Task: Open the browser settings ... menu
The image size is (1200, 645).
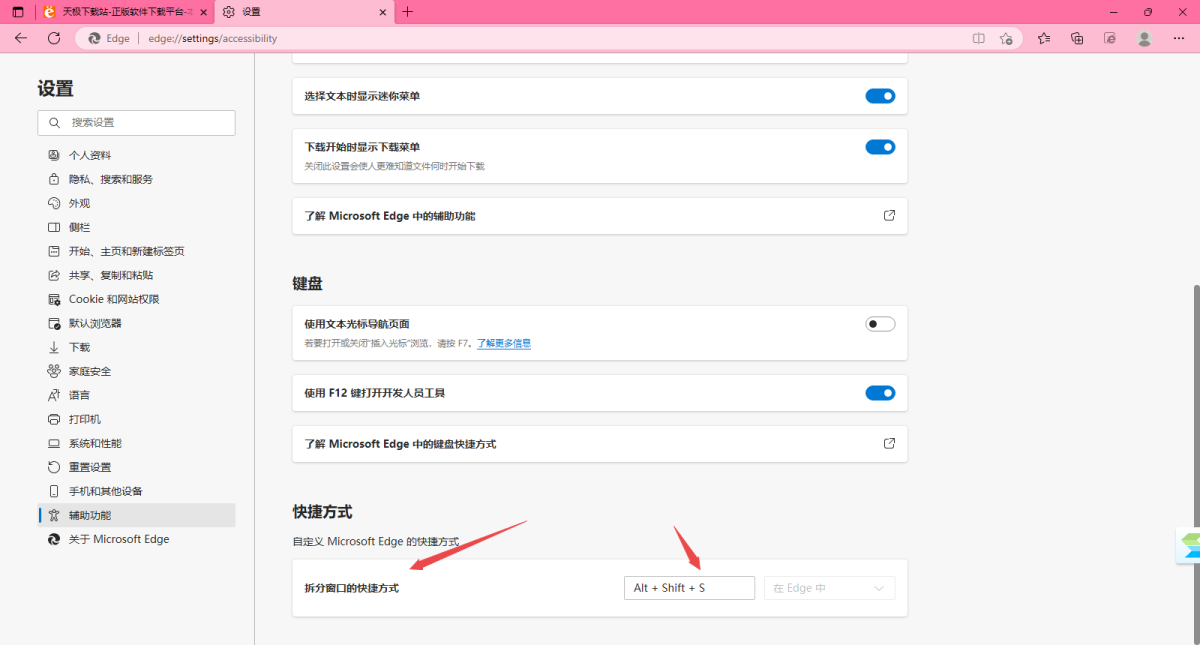Action: pos(1178,38)
